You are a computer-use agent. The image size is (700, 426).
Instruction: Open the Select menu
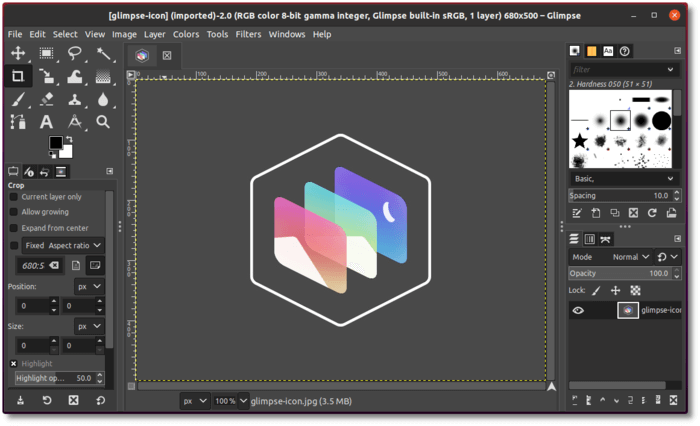(x=65, y=34)
